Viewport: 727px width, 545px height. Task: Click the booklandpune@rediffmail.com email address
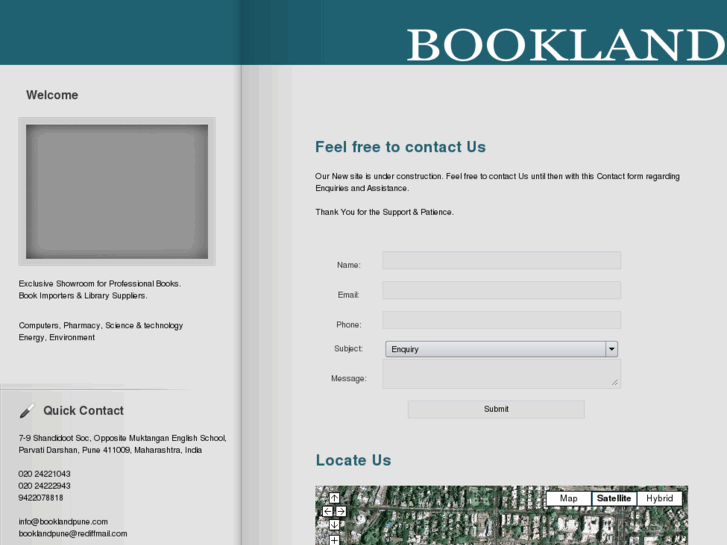tap(73, 533)
